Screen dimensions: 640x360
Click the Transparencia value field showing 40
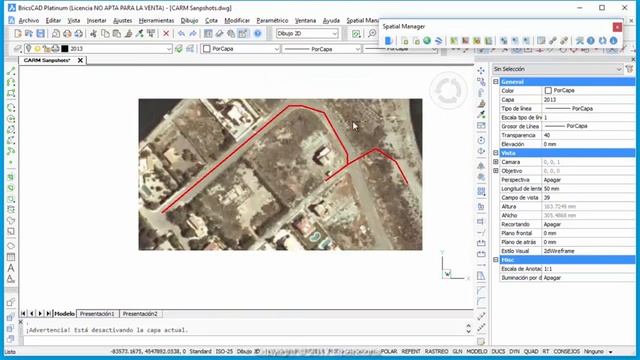588,135
